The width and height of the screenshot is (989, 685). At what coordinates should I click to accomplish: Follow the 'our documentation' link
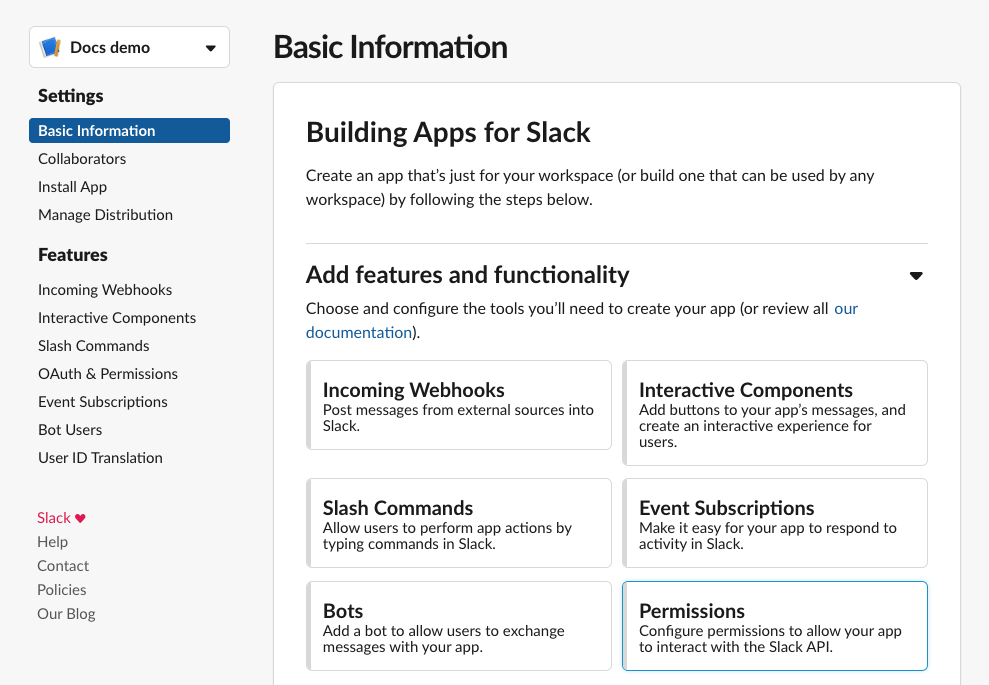tap(359, 332)
